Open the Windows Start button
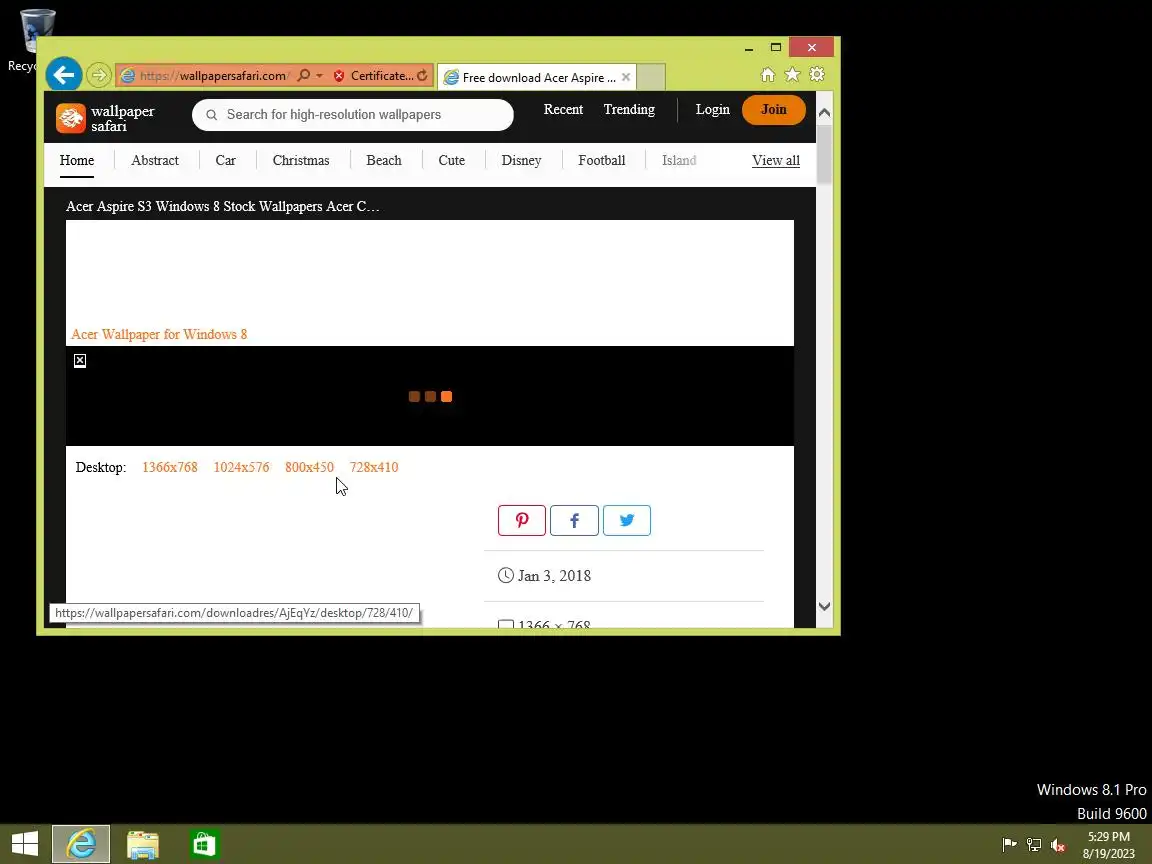The height and width of the screenshot is (864, 1152). coord(25,844)
